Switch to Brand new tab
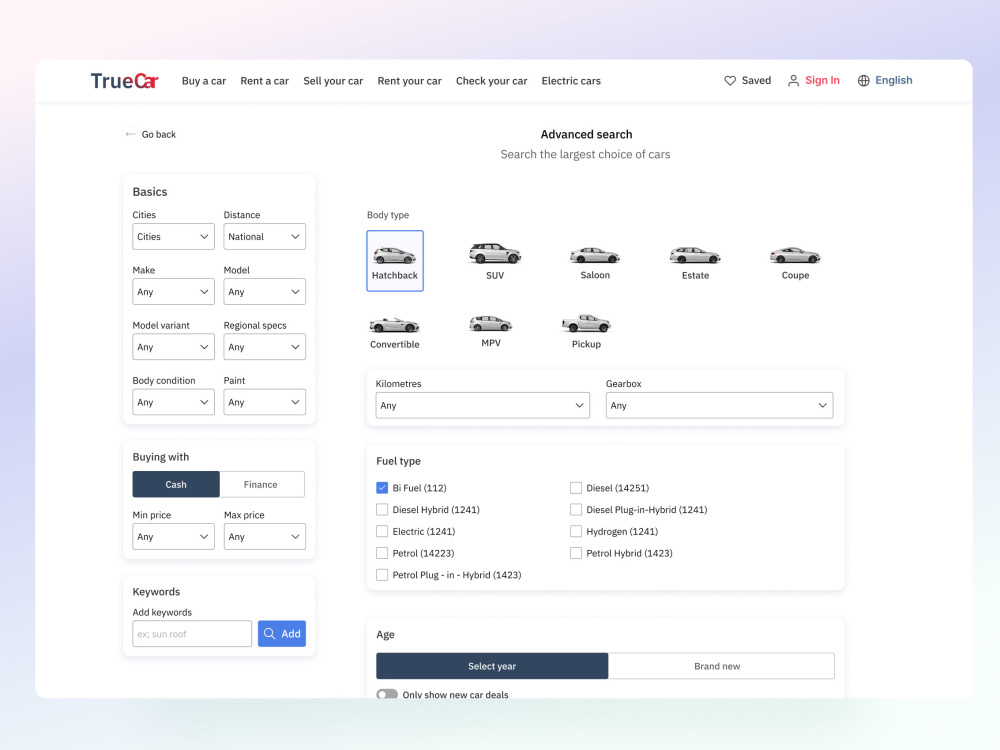 click(x=721, y=666)
